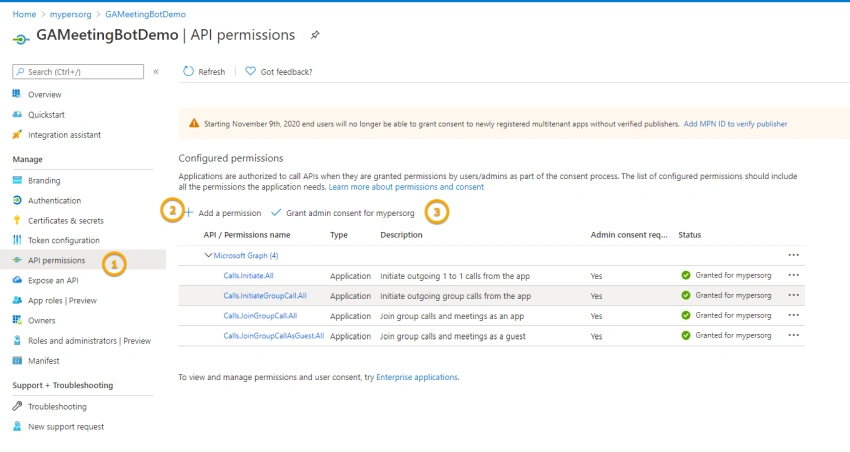
Task: Open Add MPN ID to verify publisher link
Action: click(735, 124)
